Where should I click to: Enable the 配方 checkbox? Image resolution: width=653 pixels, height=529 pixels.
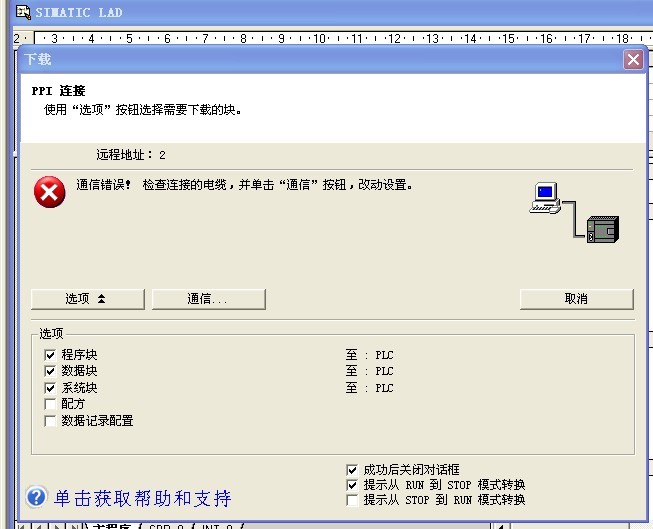(x=50, y=404)
